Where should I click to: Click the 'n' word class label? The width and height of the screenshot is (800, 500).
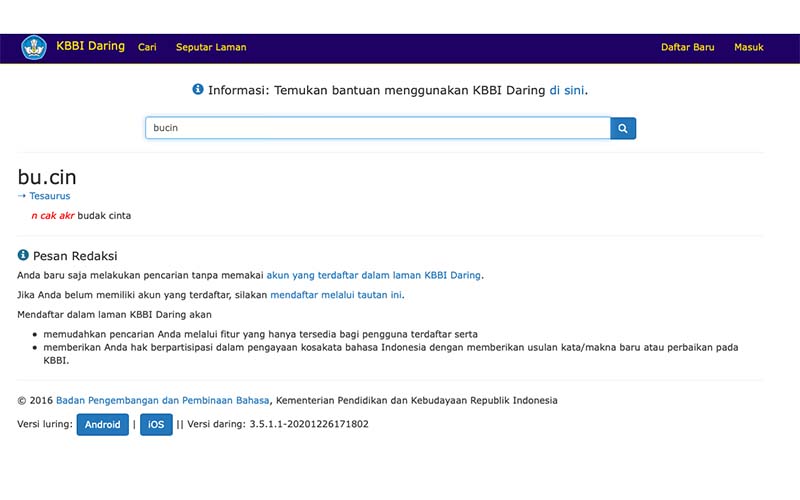34,216
